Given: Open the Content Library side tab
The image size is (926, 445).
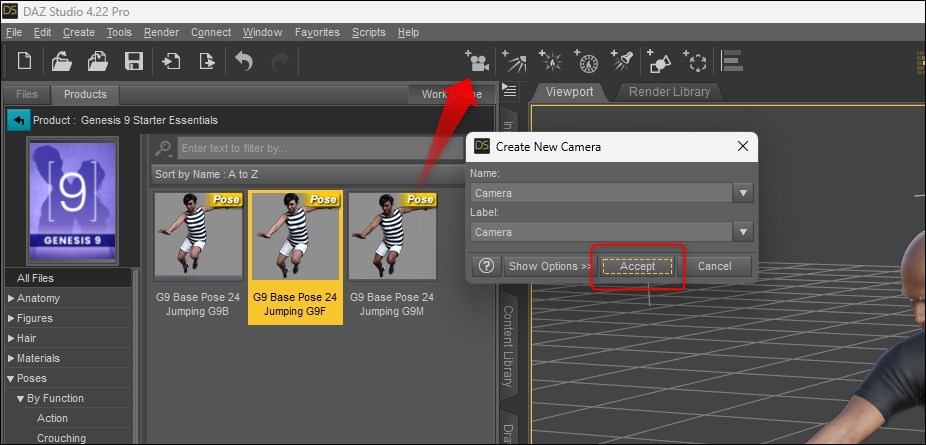Looking at the screenshot, I should 507,346.
